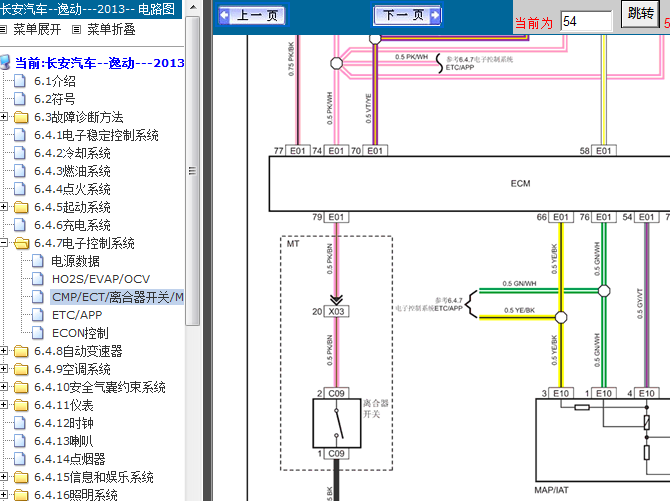
Task: Expand the 6.4.11仪表 folder
Action: point(4,405)
